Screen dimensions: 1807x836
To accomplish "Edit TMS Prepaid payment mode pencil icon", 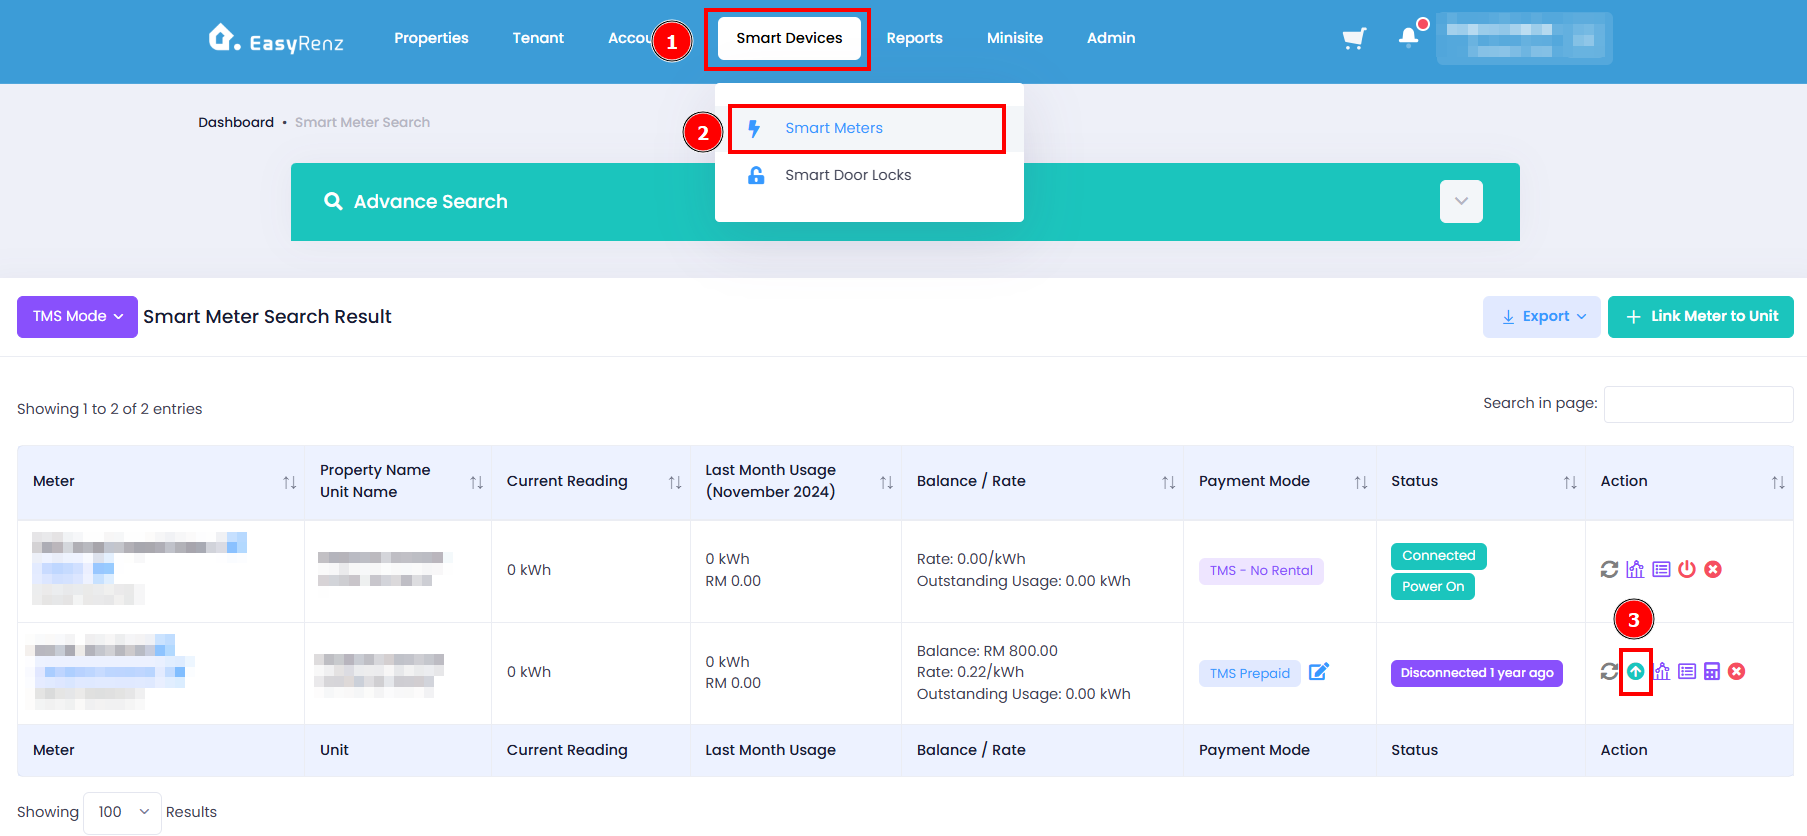I will tap(1319, 671).
